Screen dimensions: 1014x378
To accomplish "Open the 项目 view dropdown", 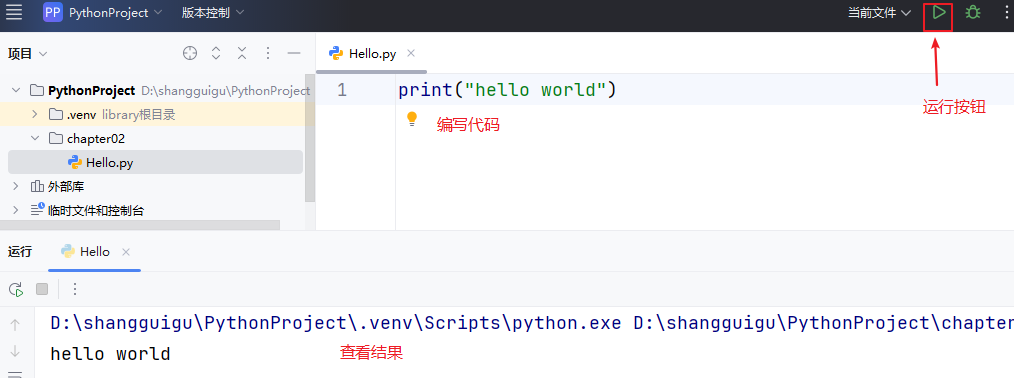I will point(27,54).
